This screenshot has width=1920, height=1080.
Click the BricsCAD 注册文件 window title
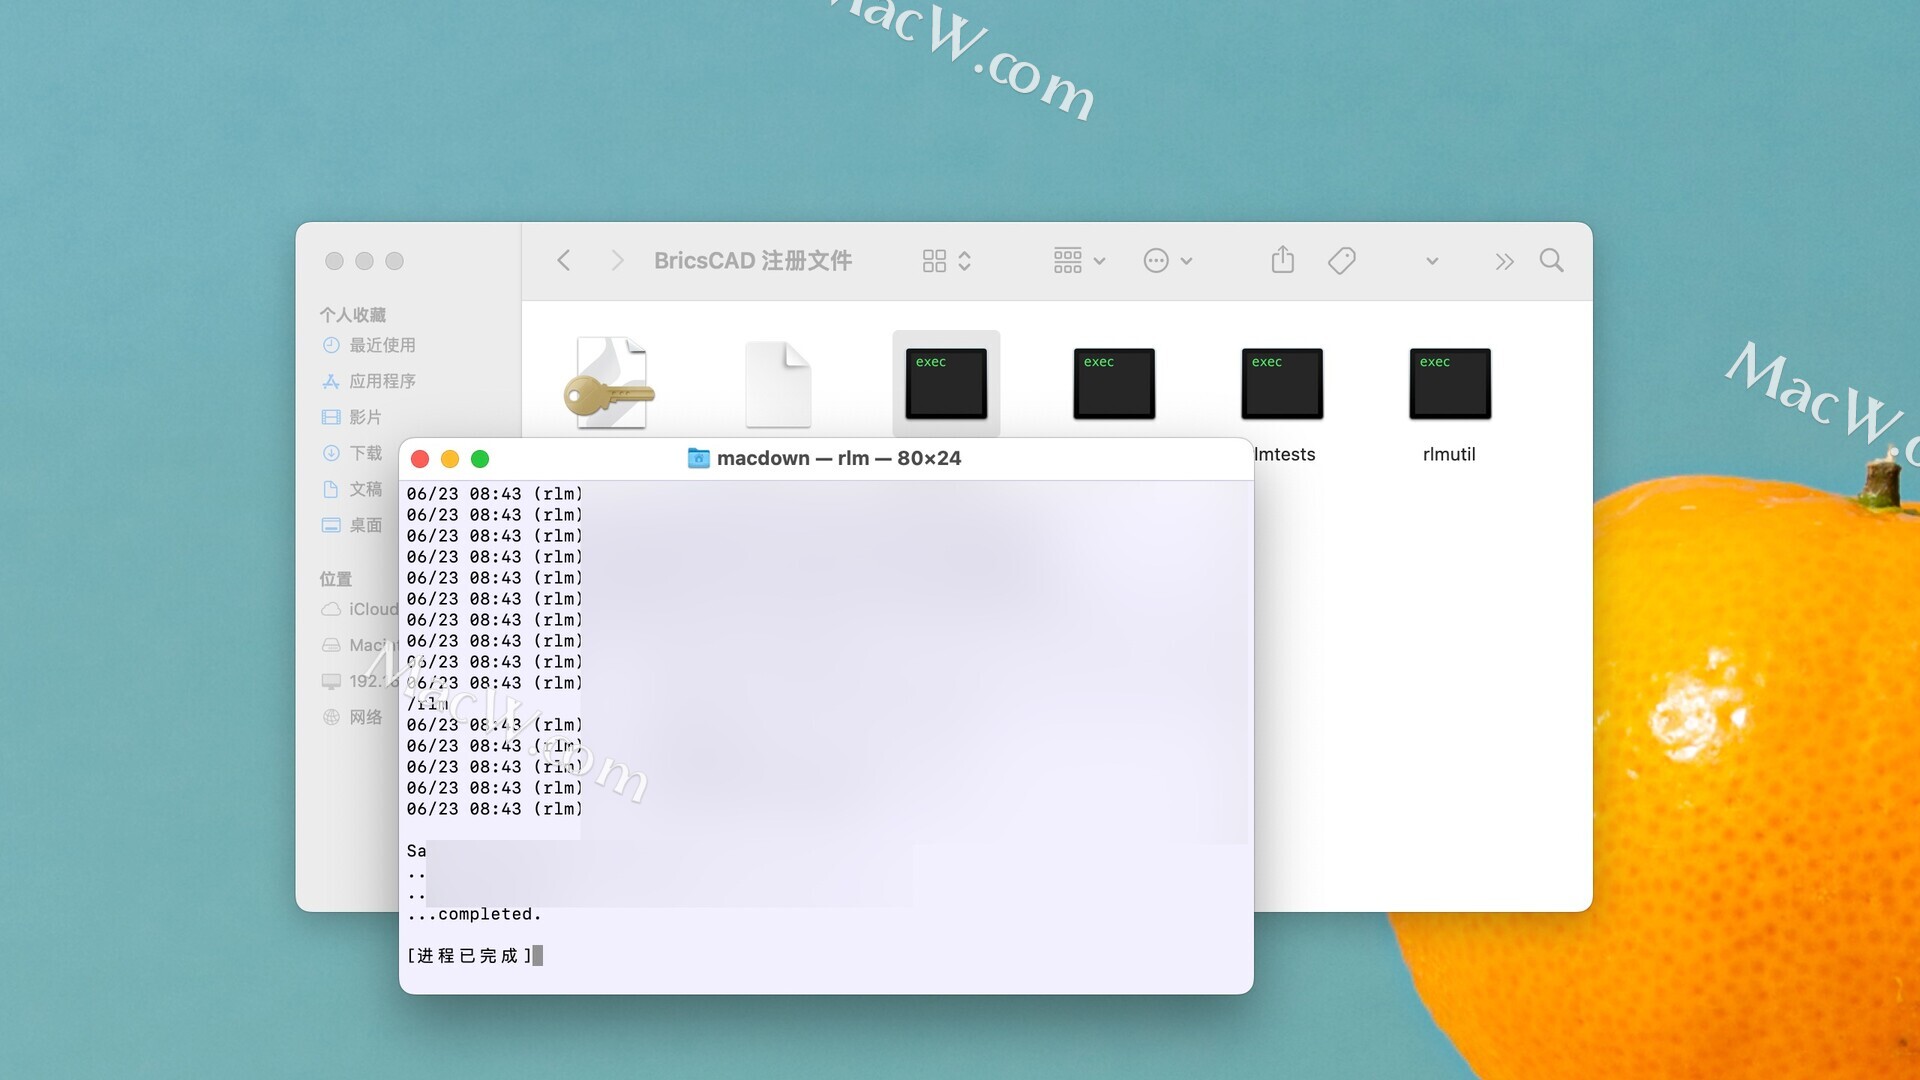(752, 261)
